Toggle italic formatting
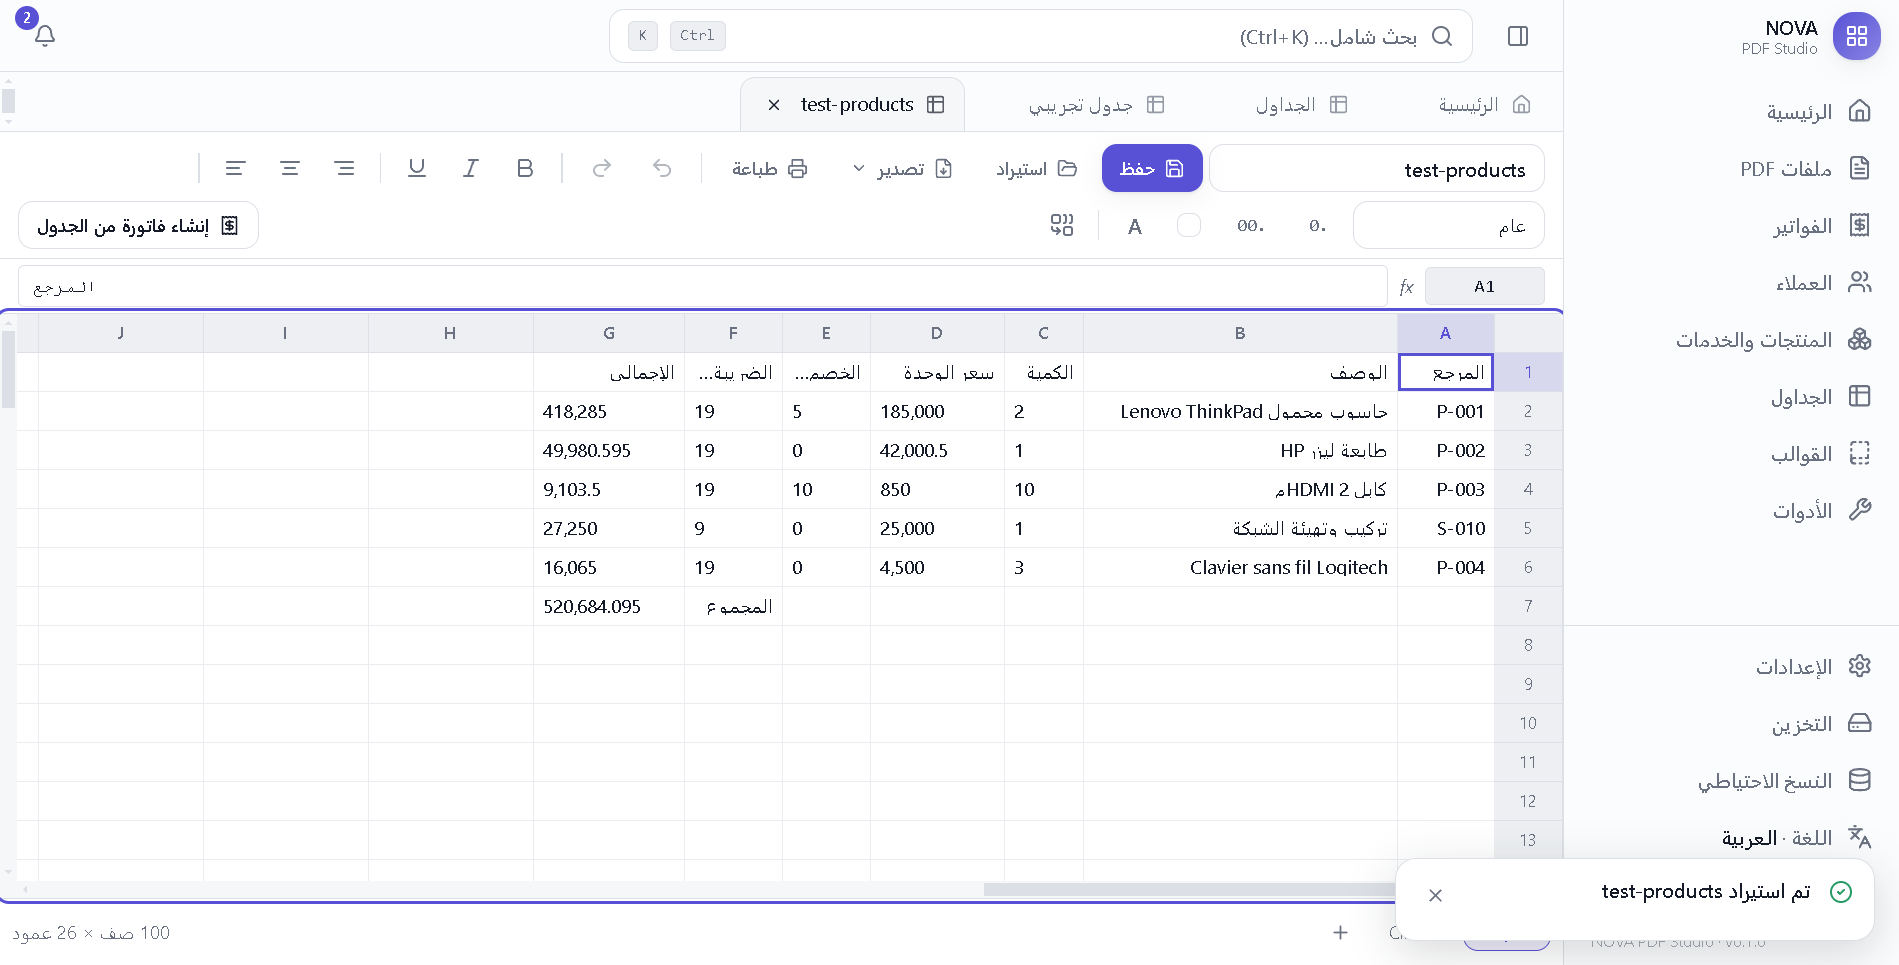 tap(470, 168)
